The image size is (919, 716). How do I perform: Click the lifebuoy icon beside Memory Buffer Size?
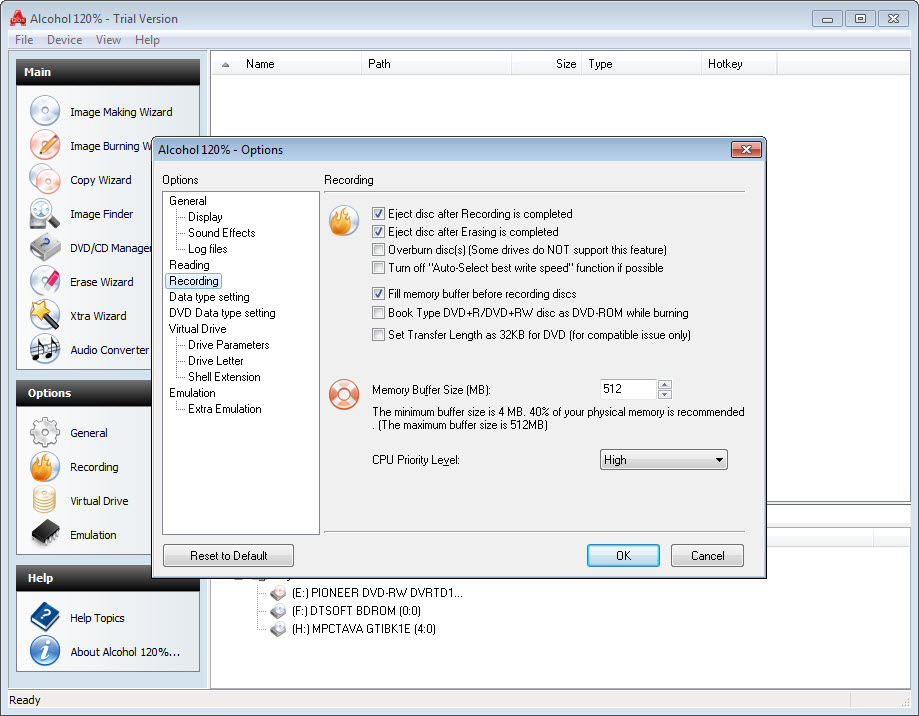coord(343,394)
